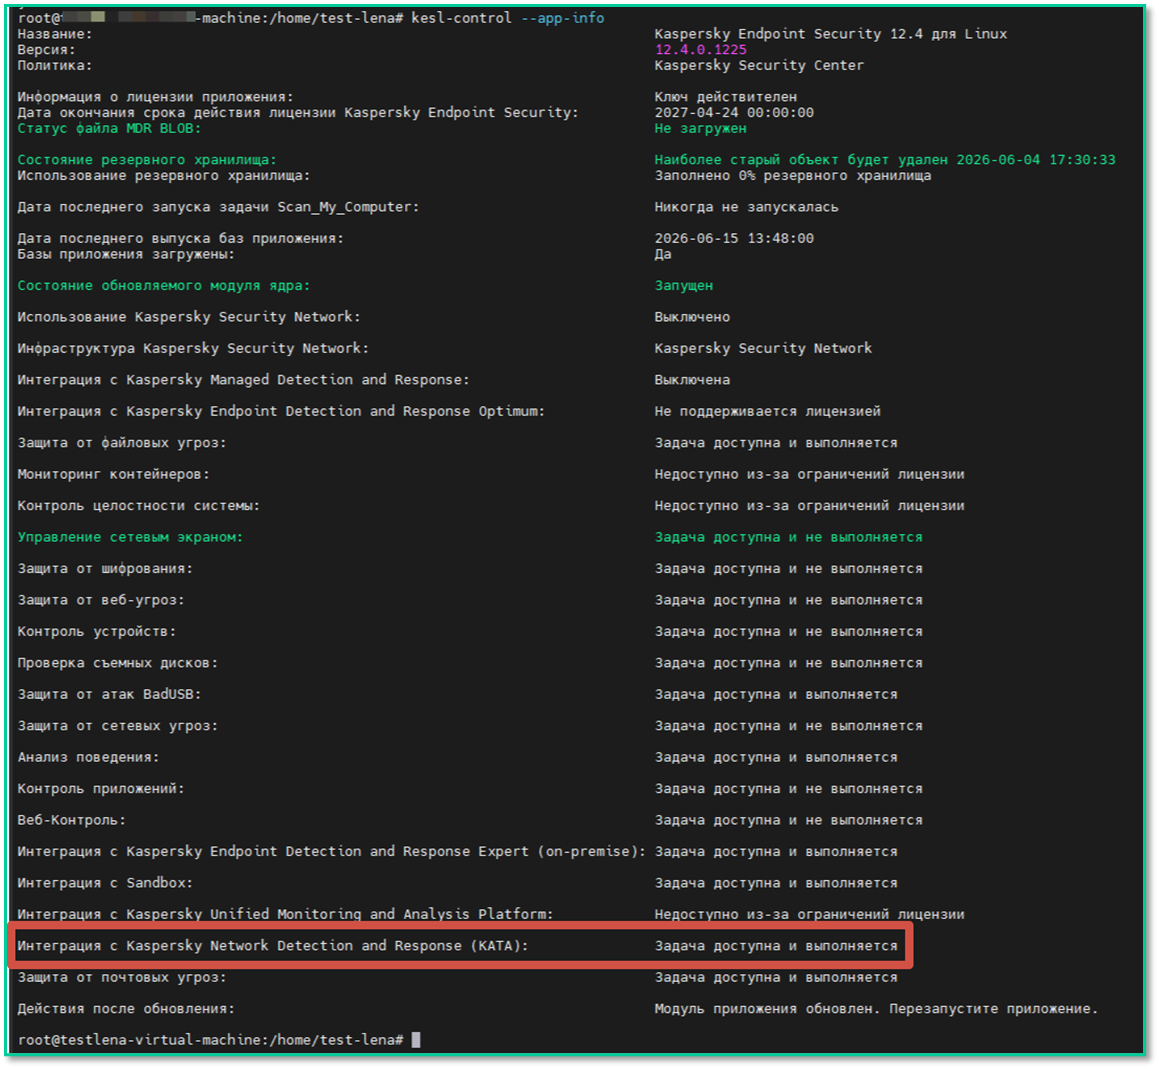This screenshot has height=1069, width=1159.
Task: Click 'Защита от атак BadUSB:' label
Action: (x=109, y=694)
